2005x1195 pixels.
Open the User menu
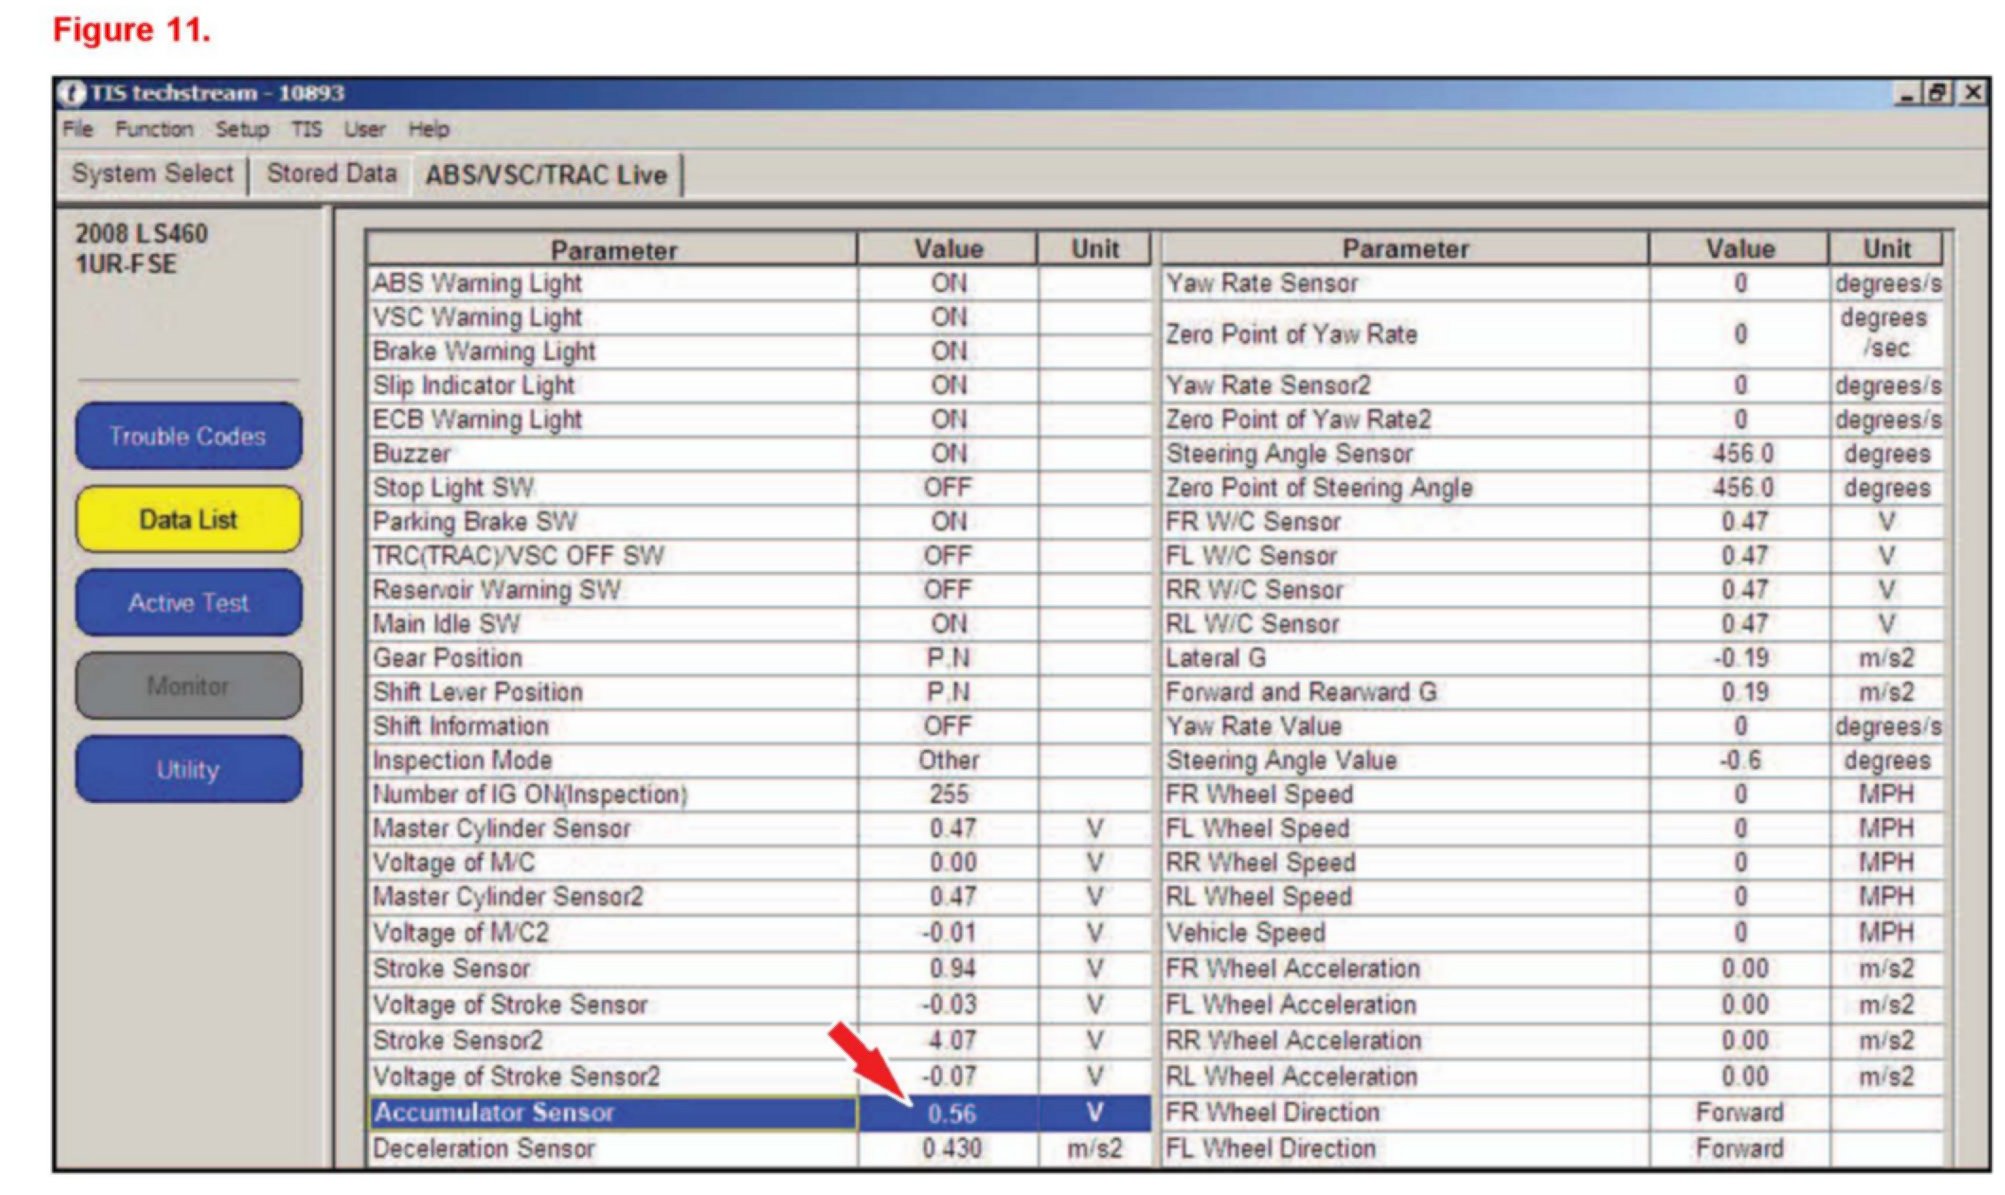click(364, 129)
